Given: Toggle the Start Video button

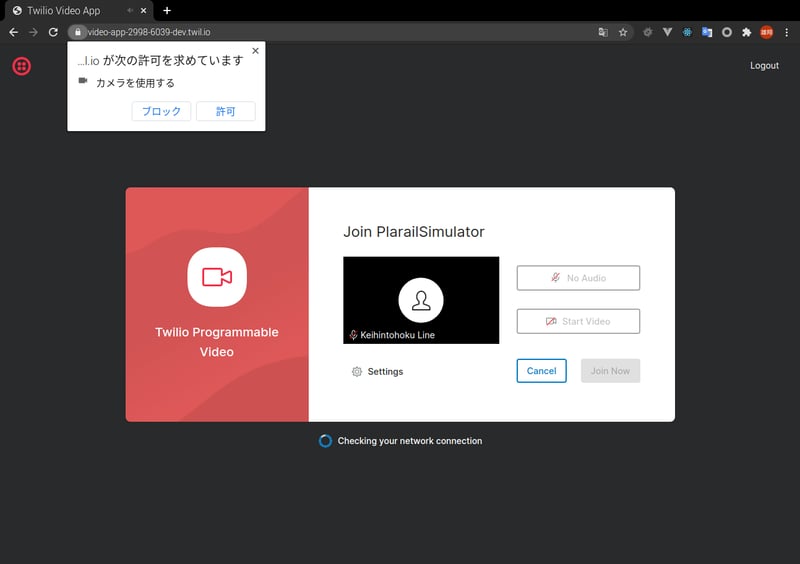Looking at the screenshot, I should pos(578,322).
